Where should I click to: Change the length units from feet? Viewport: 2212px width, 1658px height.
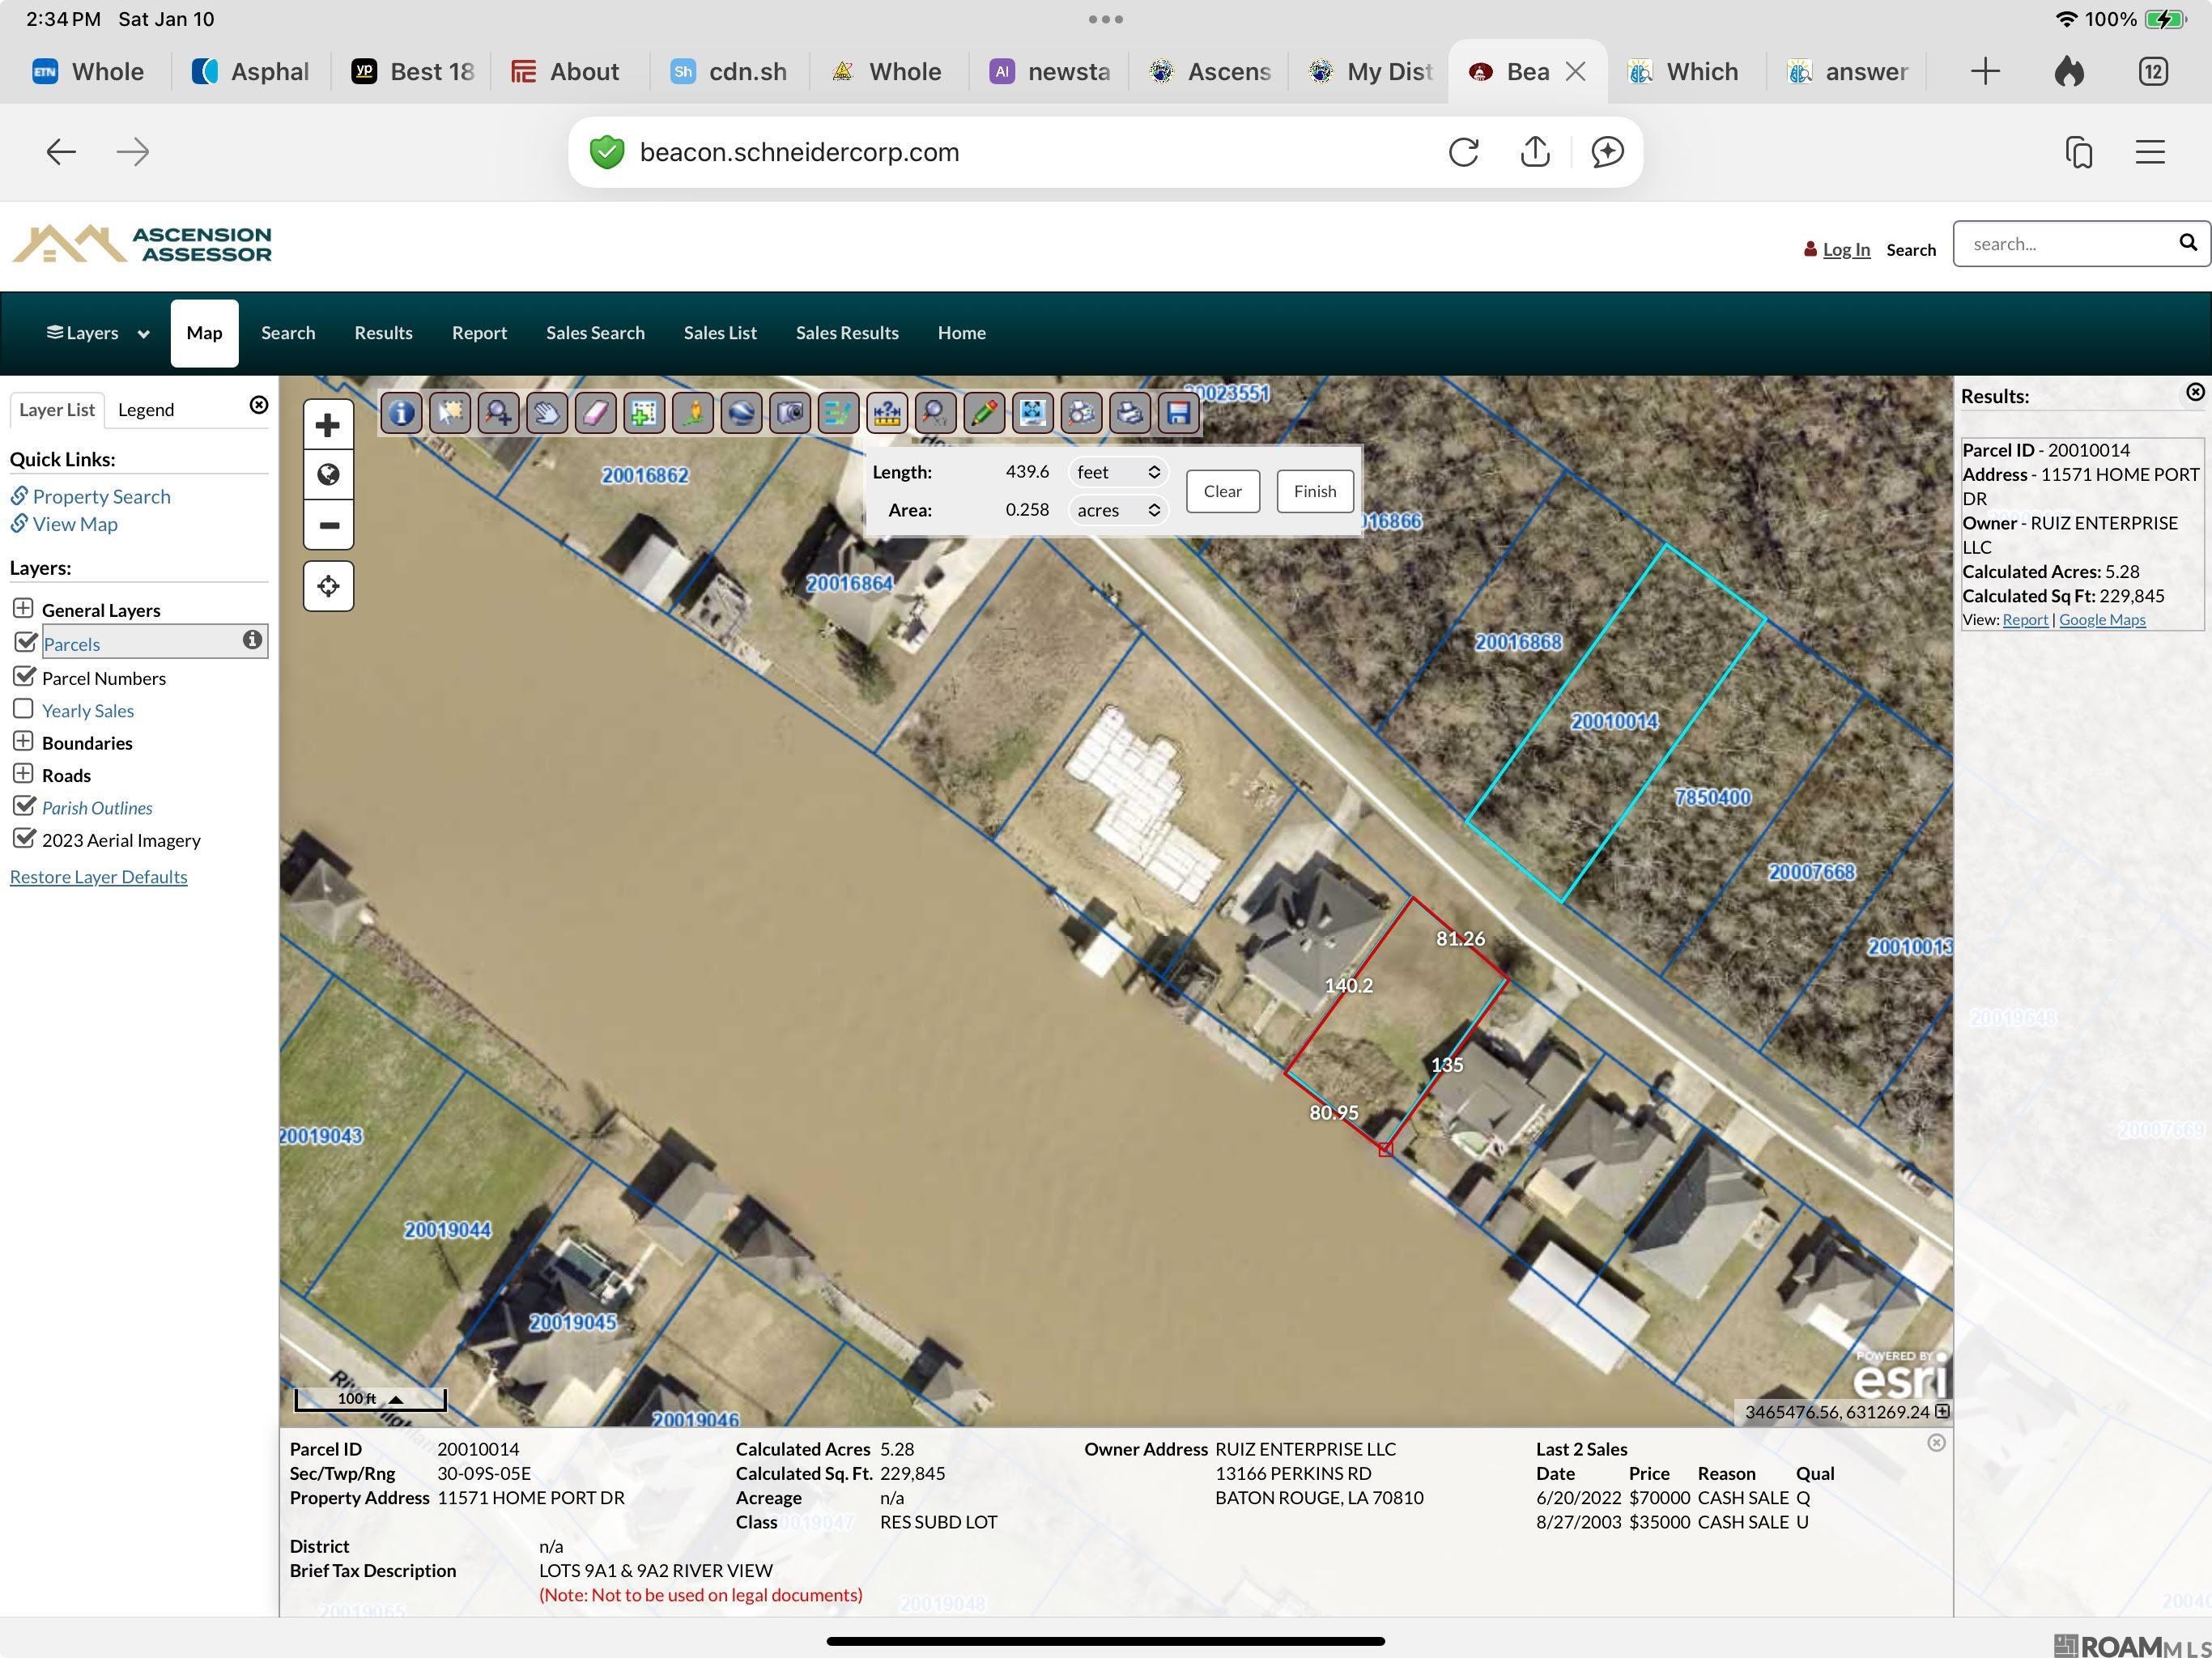click(x=1117, y=471)
